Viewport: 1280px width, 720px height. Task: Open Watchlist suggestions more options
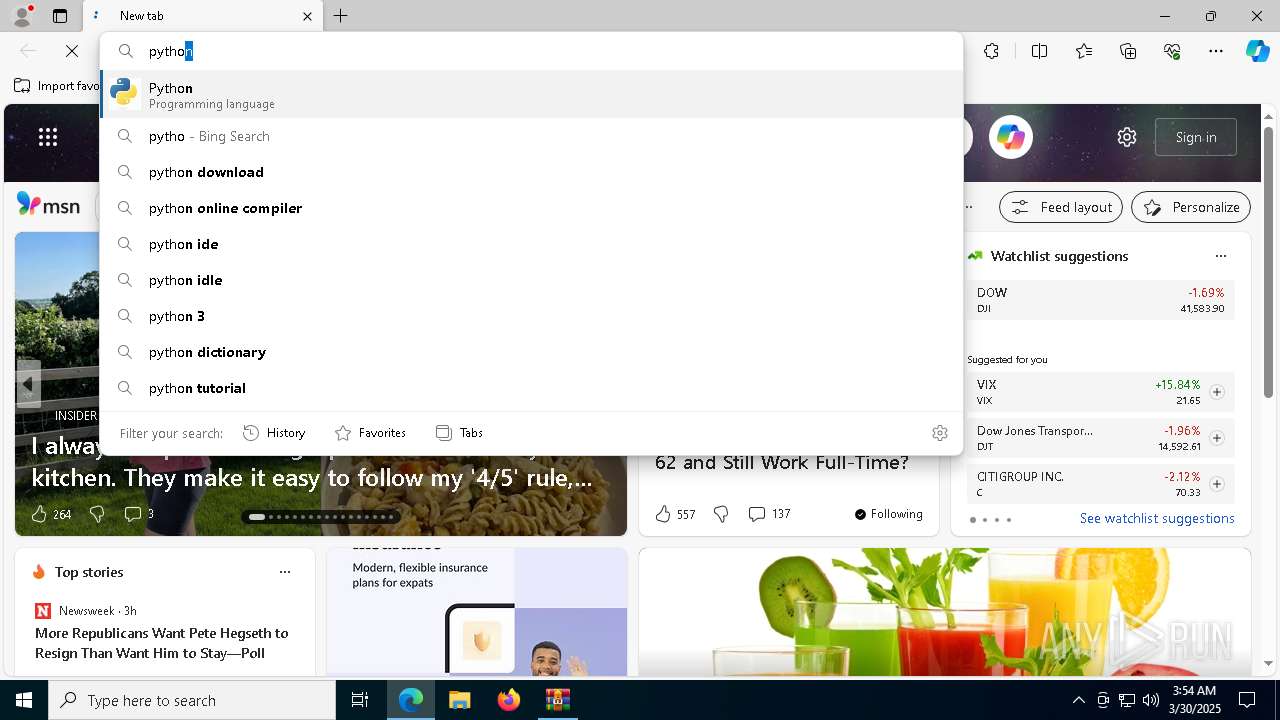pos(1220,256)
